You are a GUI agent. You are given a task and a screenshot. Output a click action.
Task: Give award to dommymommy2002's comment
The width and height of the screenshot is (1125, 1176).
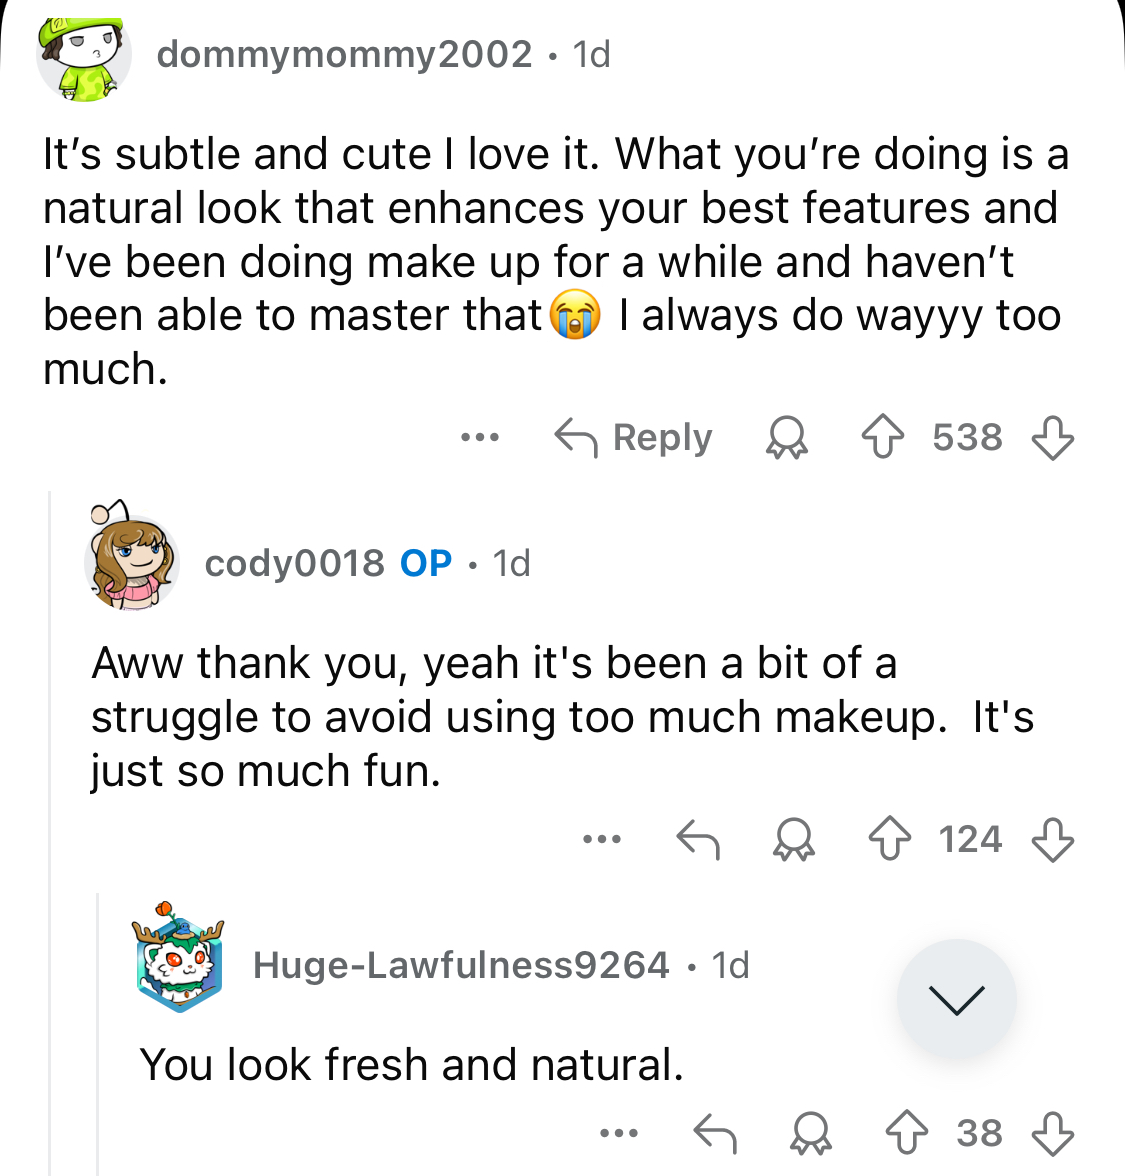click(x=787, y=438)
